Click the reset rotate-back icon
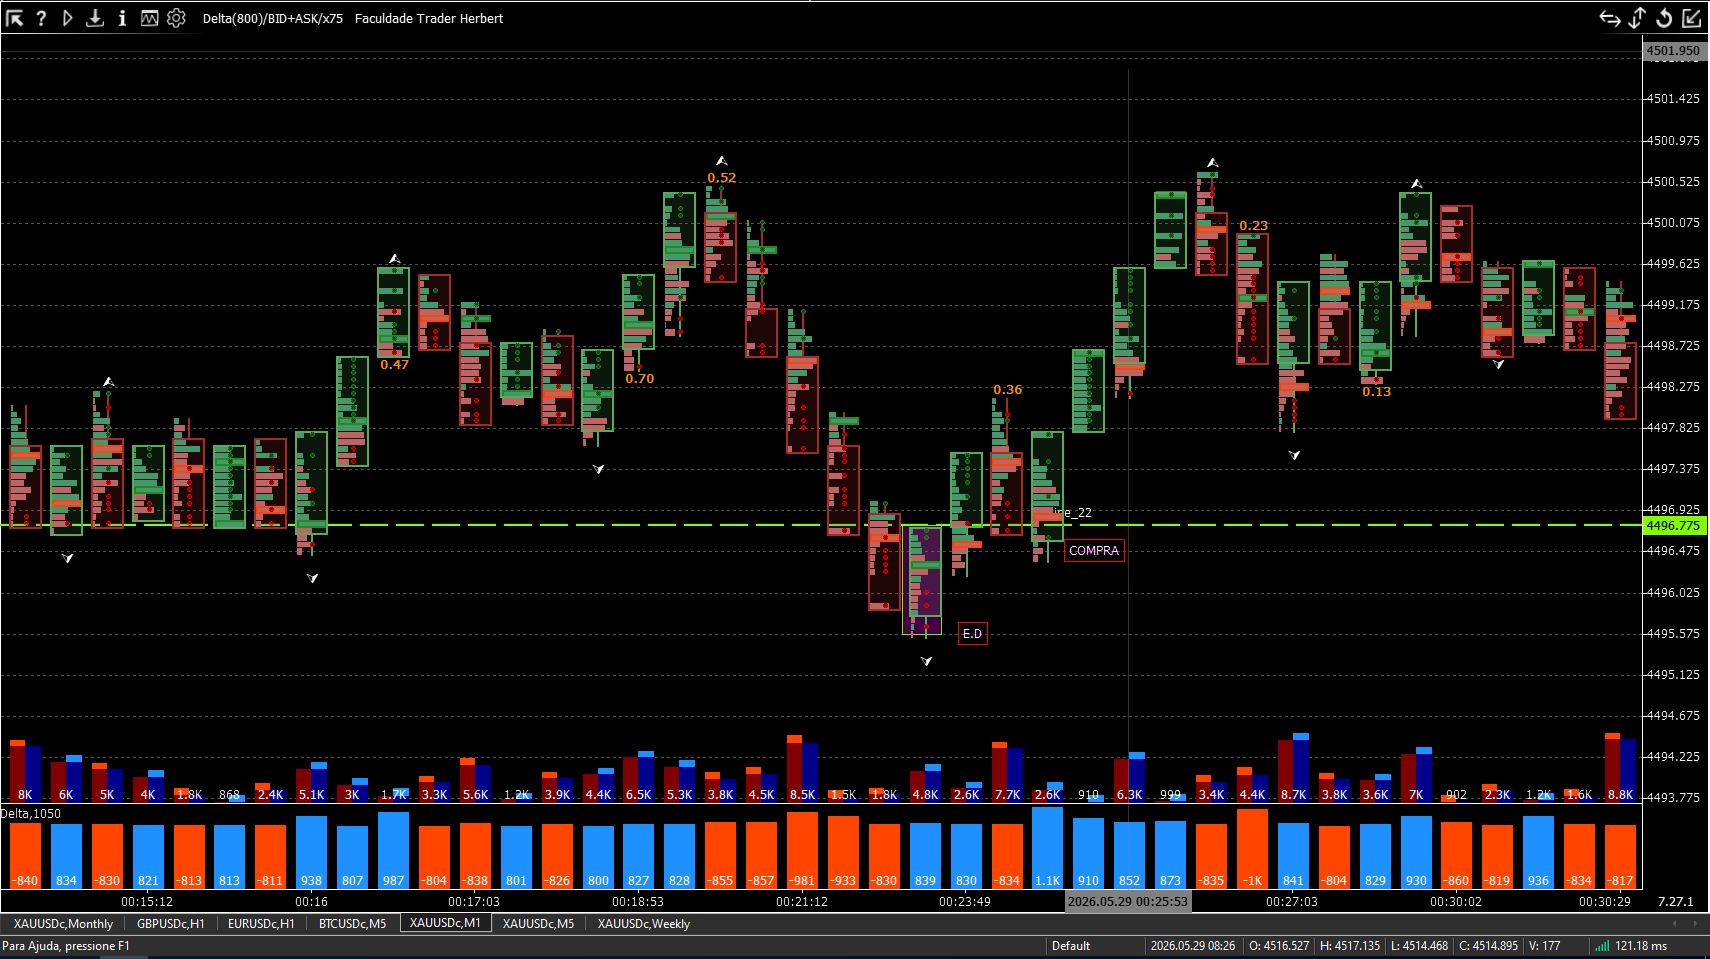 coord(1664,18)
